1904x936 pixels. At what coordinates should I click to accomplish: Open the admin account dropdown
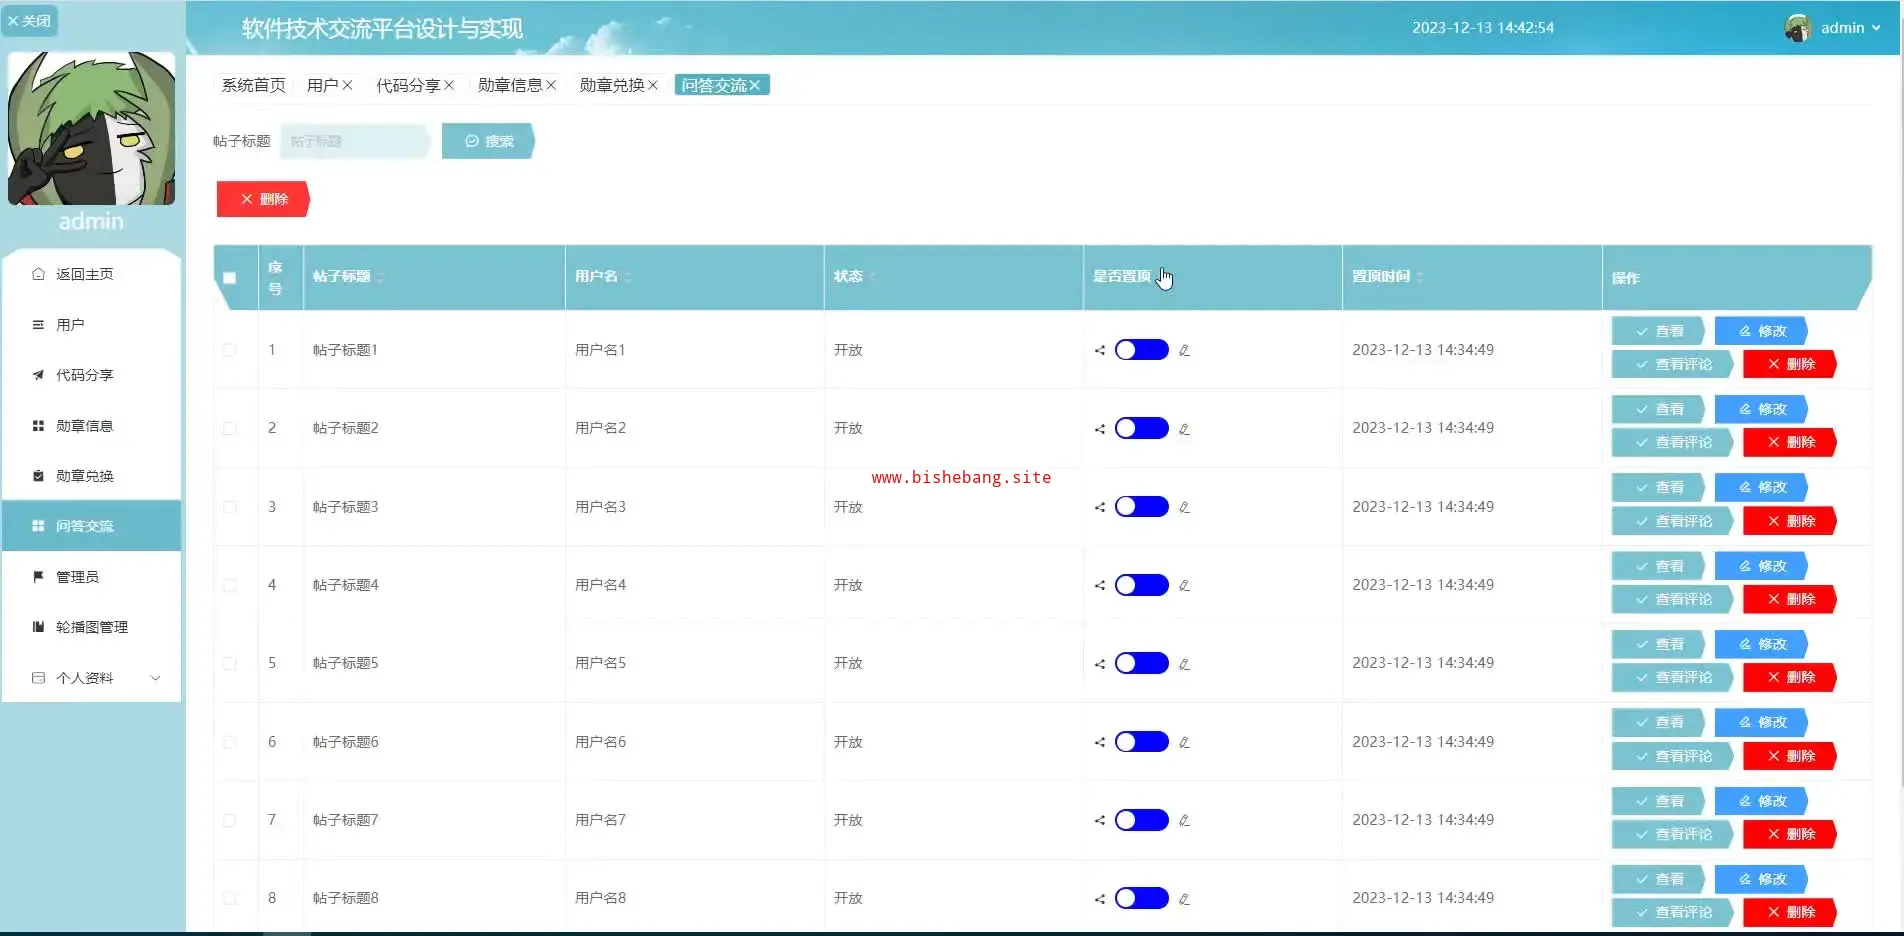pos(1849,28)
